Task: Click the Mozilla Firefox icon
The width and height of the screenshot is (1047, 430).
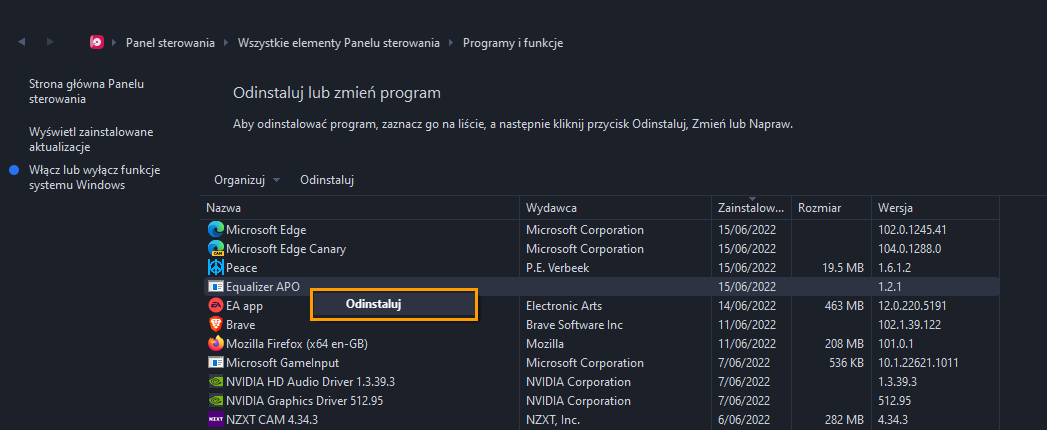Action: pyautogui.click(x=215, y=344)
